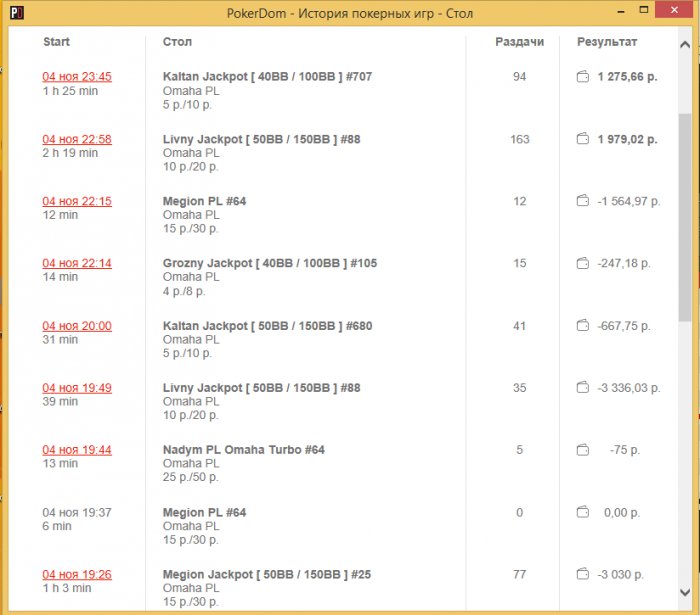Click hand count 77
The width and height of the screenshot is (700, 615).
[x=519, y=574]
